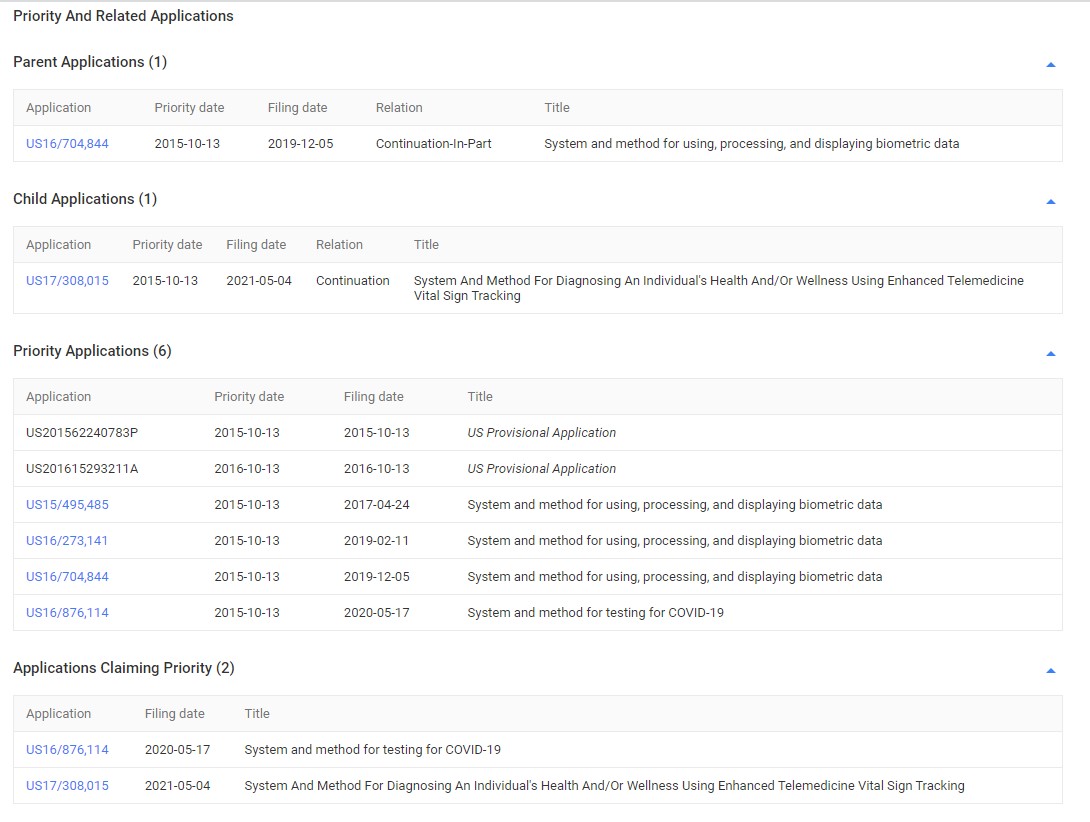
Task: Open US17/308,015 under Applications Claiming Priority
Action: (x=67, y=786)
